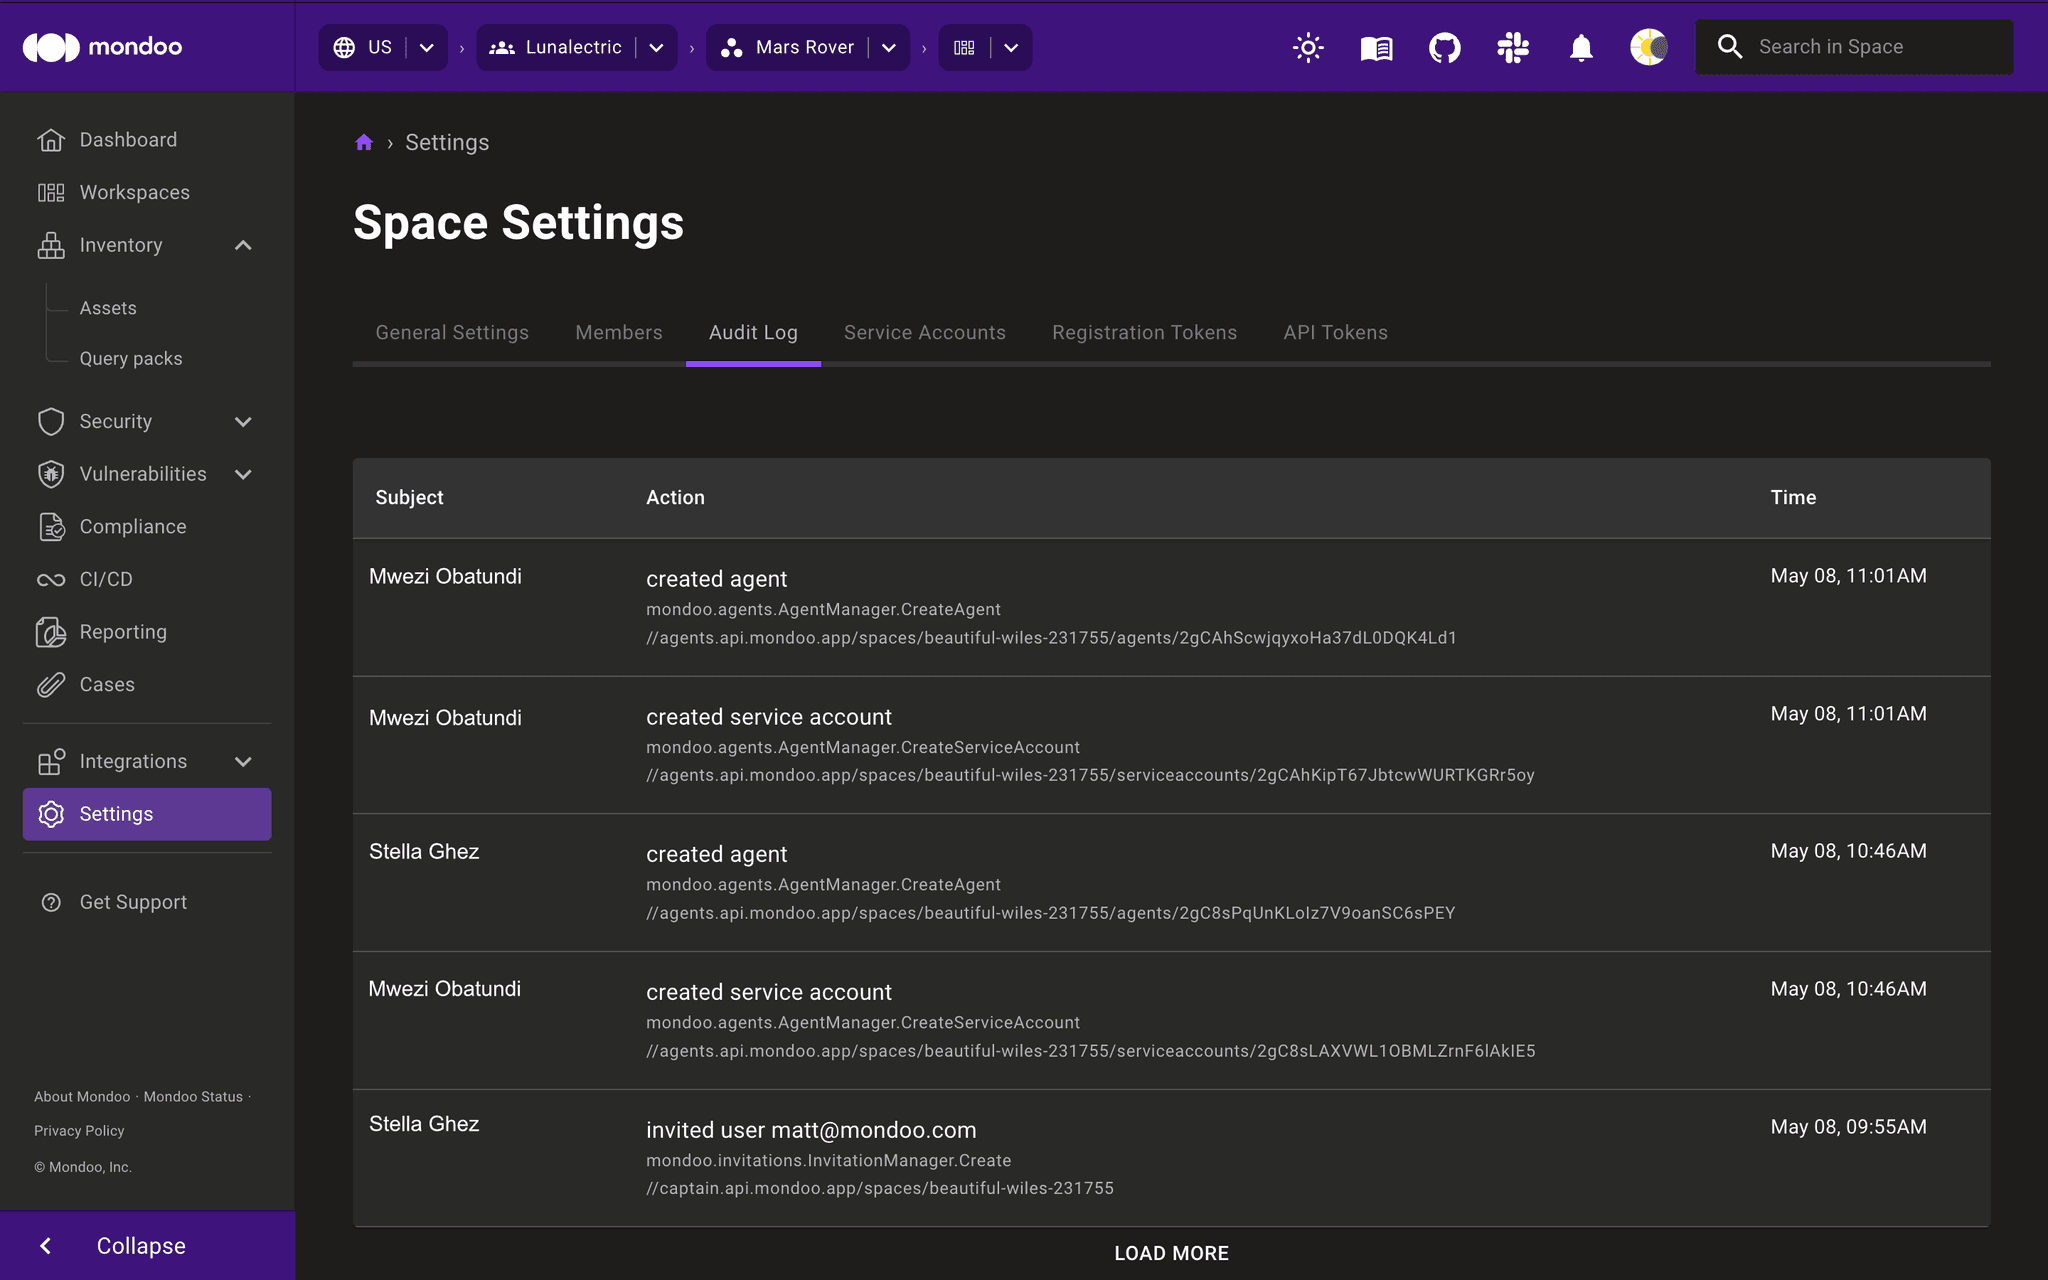This screenshot has width=2048, height=1280.
Task: Click the LOAD MORE button
Action: pos(1171,1252)
